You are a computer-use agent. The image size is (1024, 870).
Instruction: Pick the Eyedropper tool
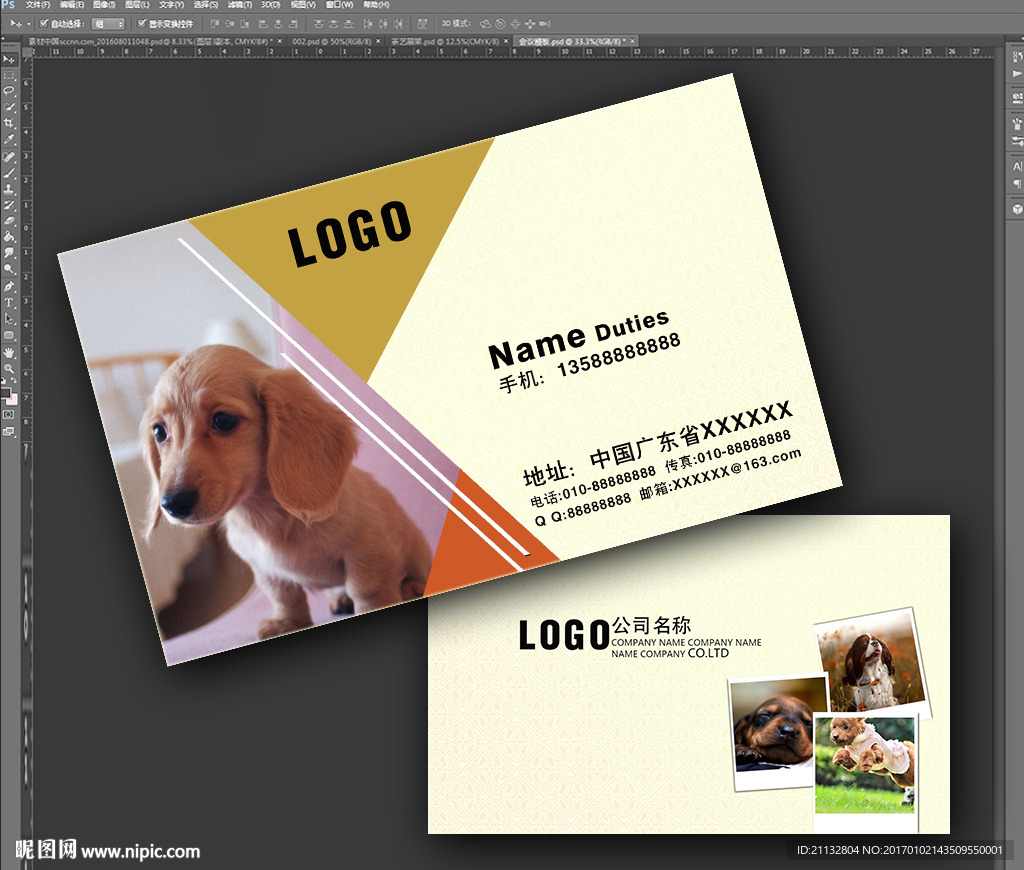click(9, 138)
